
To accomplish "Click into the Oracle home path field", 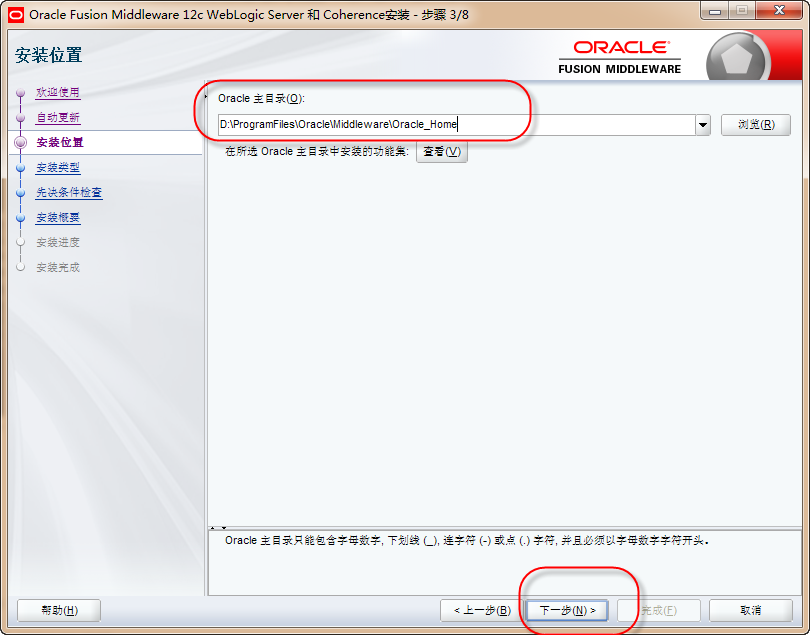I will pyautogui.click(x=456, y=125).
